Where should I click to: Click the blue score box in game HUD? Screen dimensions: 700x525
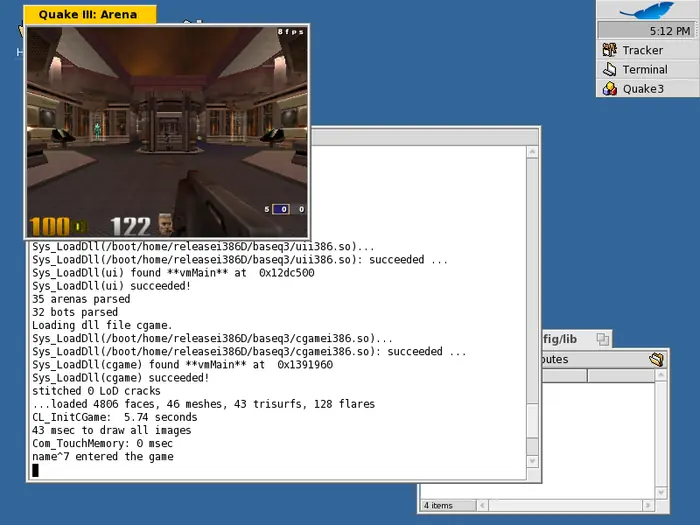coord(281,209)
